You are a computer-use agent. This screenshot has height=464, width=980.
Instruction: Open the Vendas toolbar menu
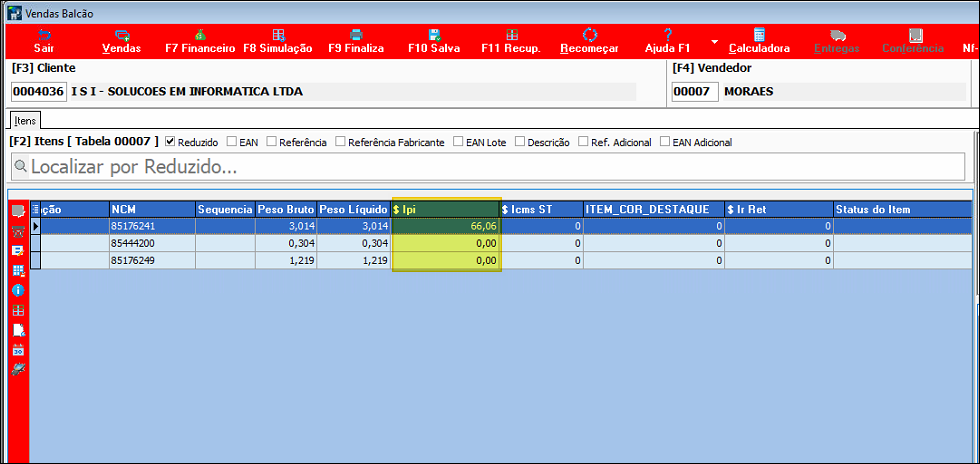click(x=122, y=41)
